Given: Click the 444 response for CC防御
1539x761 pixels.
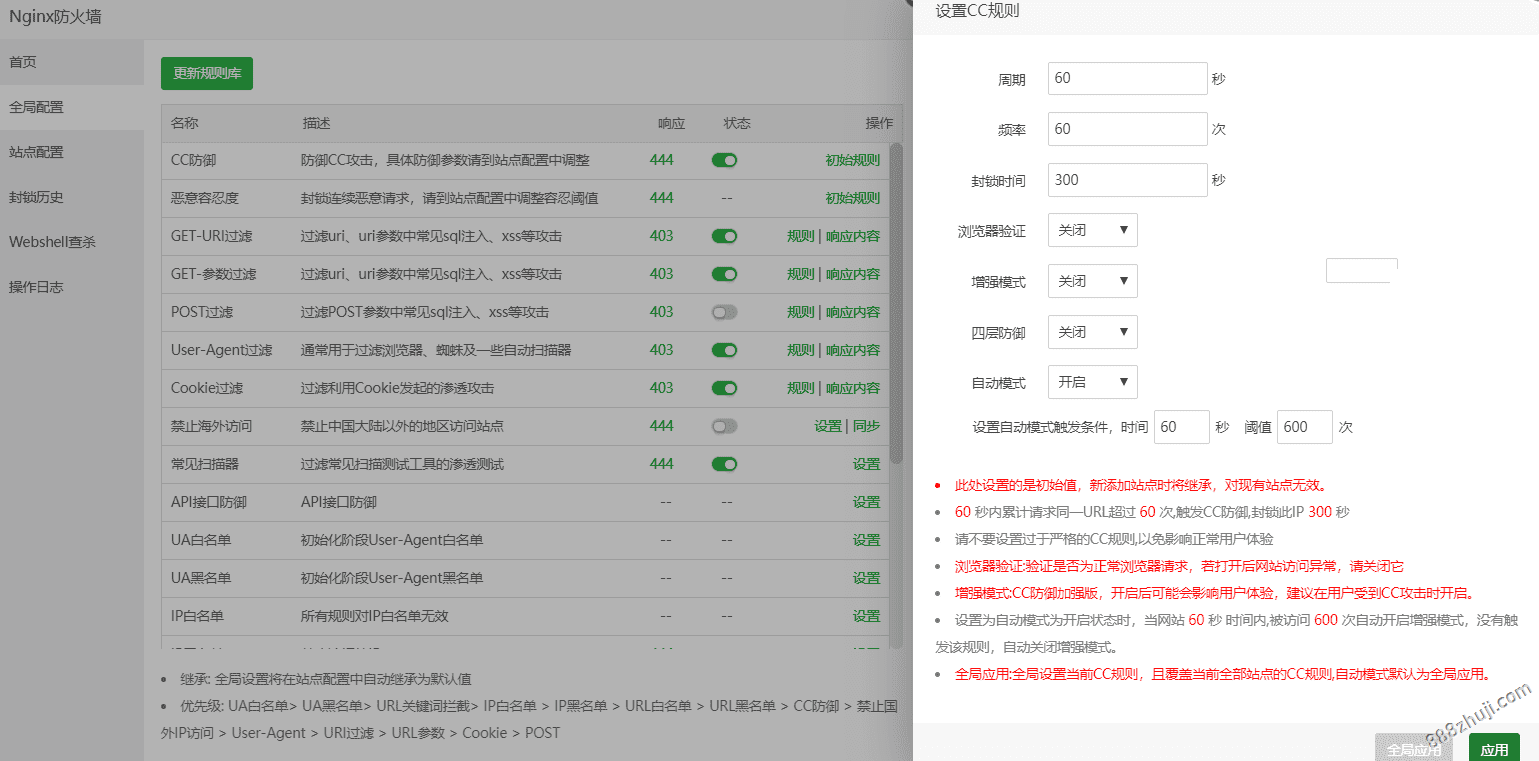Looking at the screenshot, I should click(x=661, y=160).
